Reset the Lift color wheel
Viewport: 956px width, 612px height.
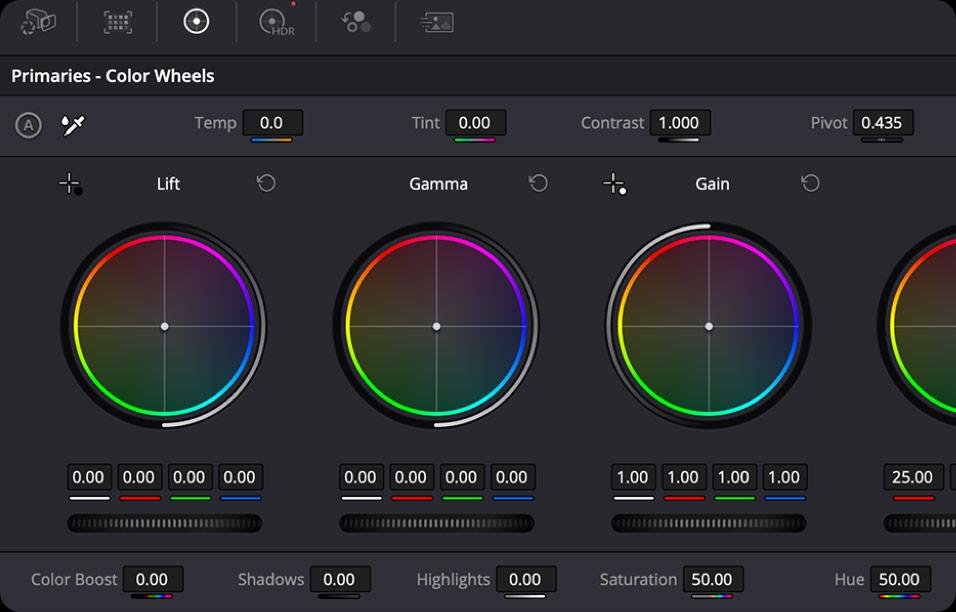click(266, 183)
